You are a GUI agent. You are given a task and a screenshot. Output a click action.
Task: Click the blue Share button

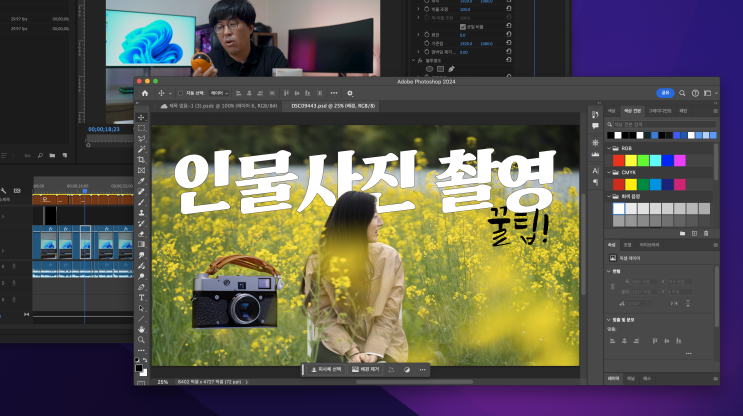pos(665,93)
